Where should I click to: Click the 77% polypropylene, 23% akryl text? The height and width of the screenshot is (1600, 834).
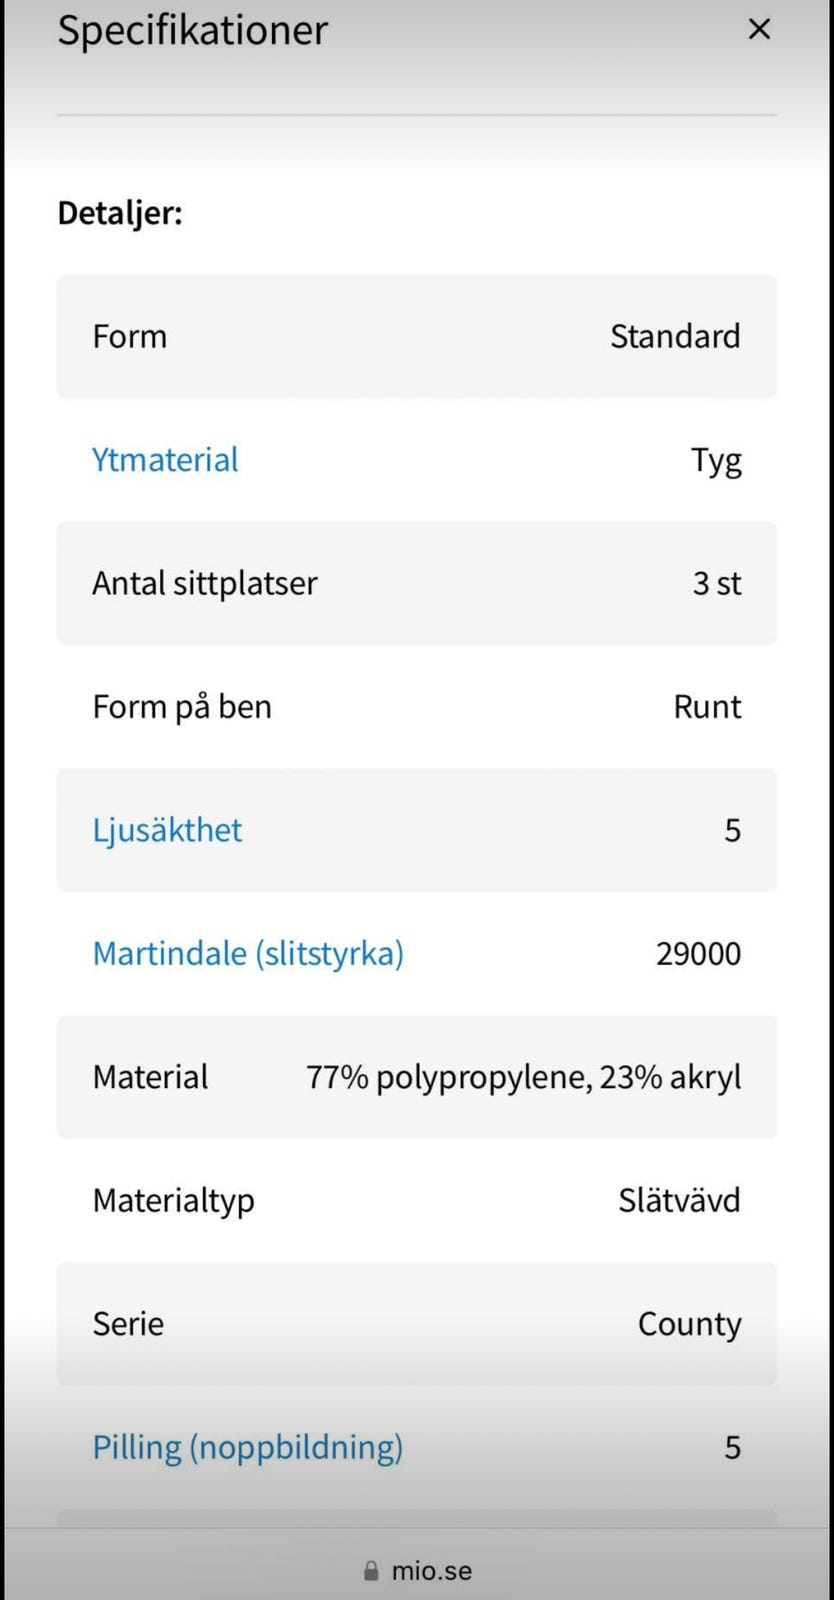point(523,1077)
